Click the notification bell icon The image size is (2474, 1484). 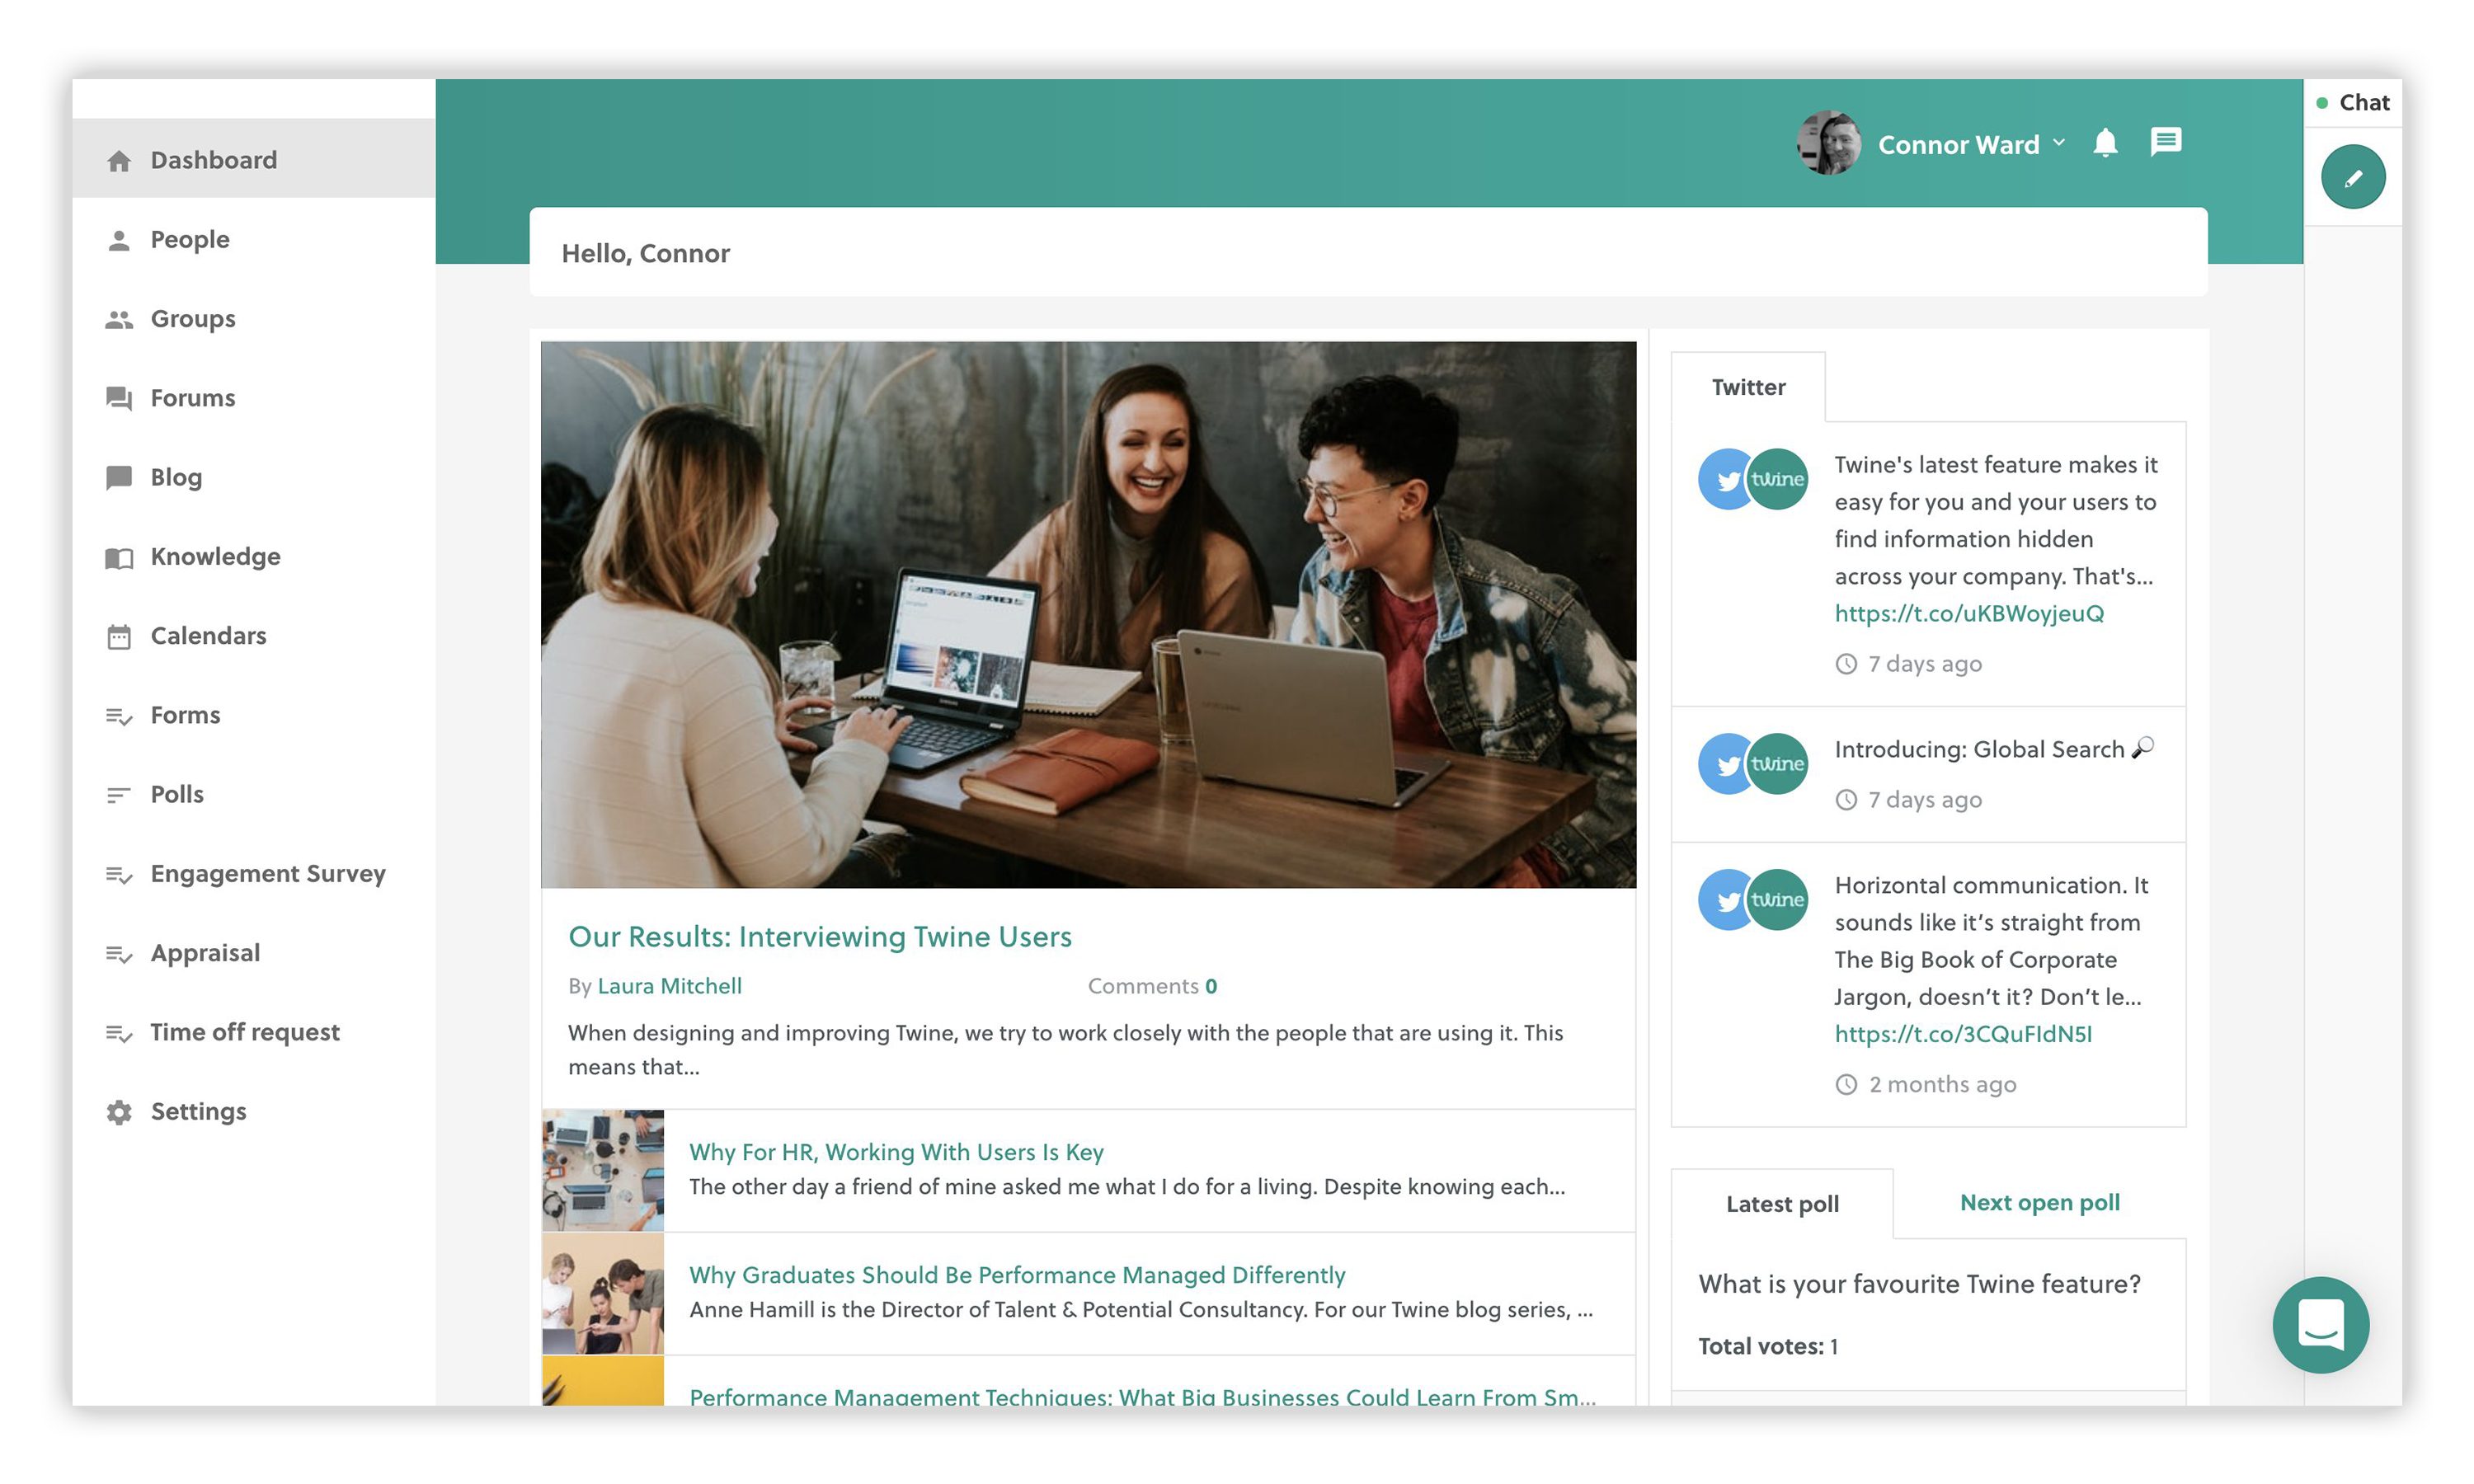click(2104, 144)
